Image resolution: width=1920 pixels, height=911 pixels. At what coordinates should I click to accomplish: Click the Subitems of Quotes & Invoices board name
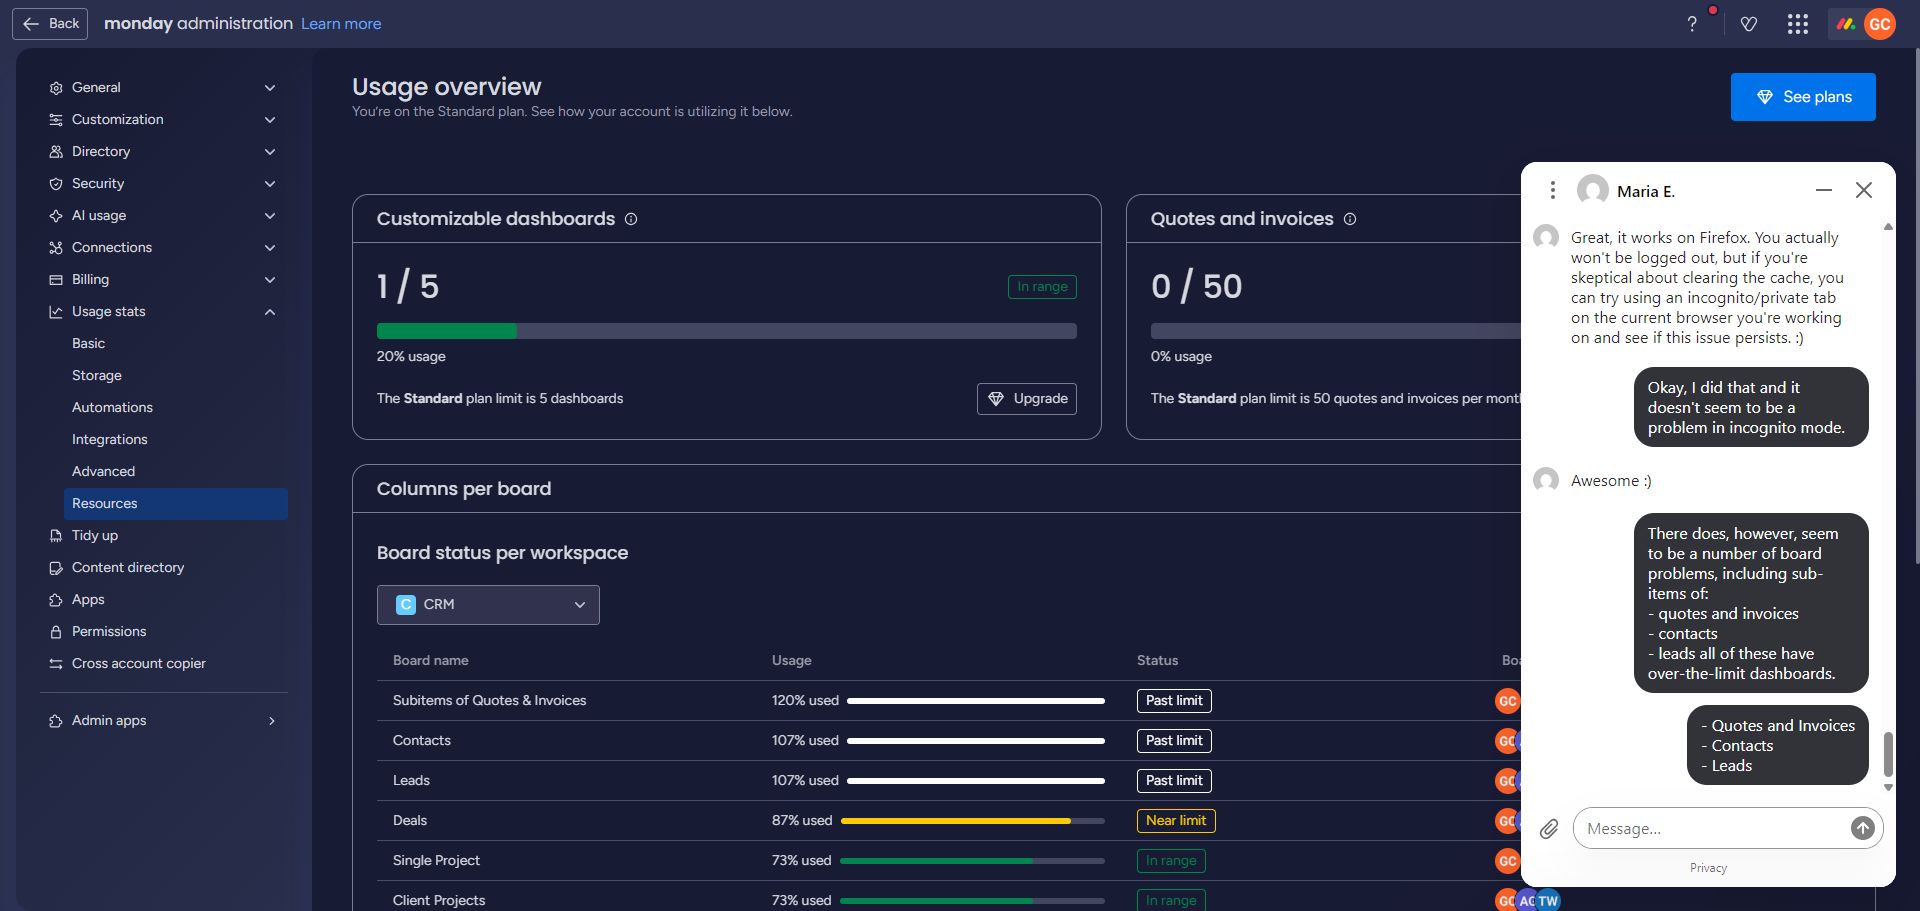pos(490,701)
